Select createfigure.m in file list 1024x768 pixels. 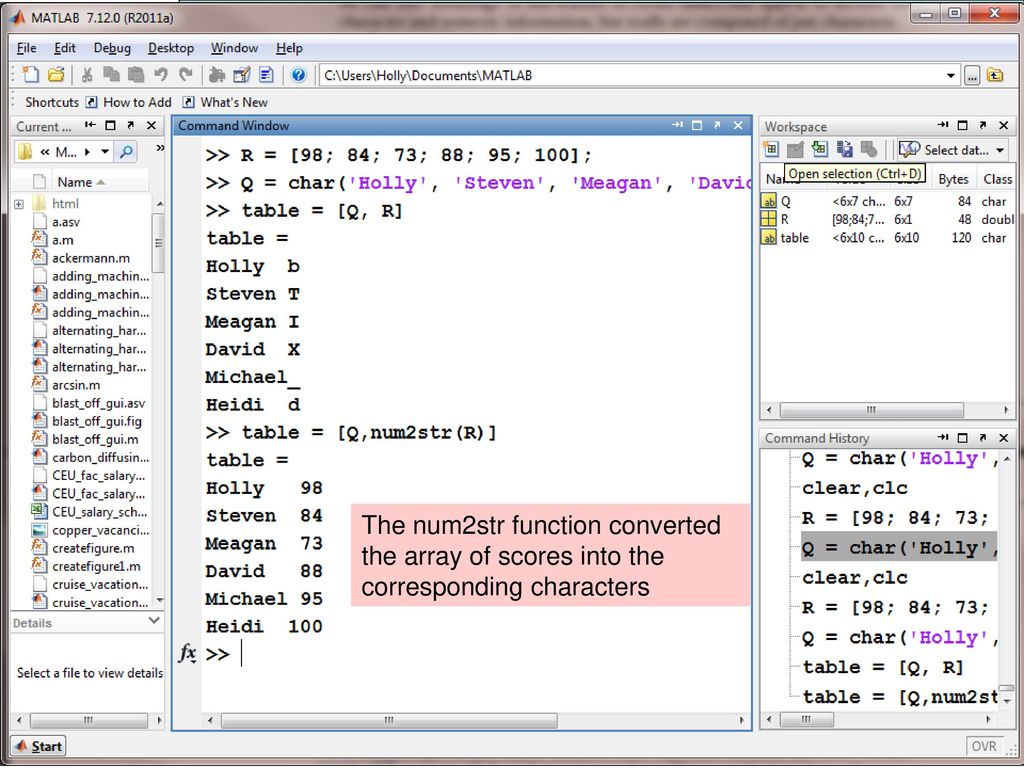pos(93,548)
